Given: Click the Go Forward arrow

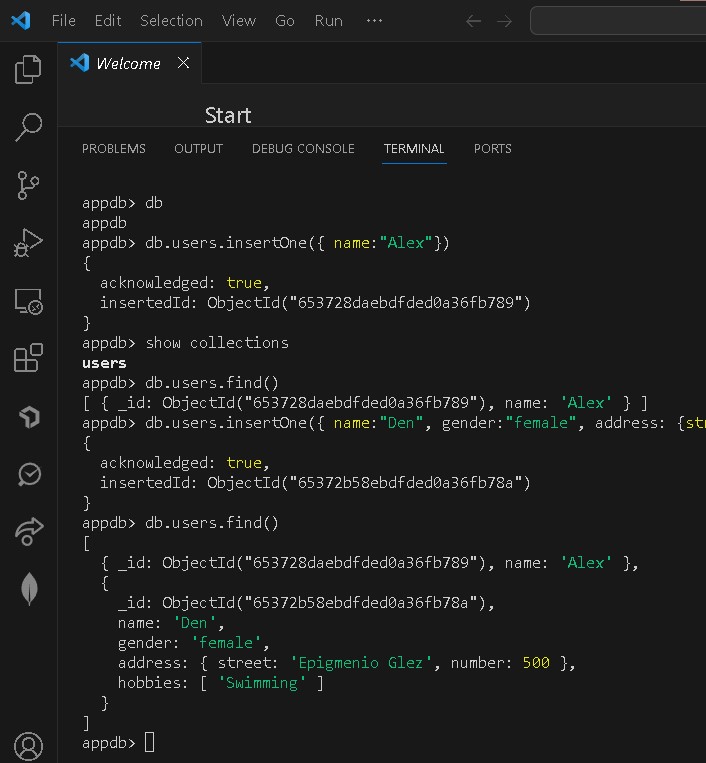Looking at the screenshot, I should (x=504, y=20).
